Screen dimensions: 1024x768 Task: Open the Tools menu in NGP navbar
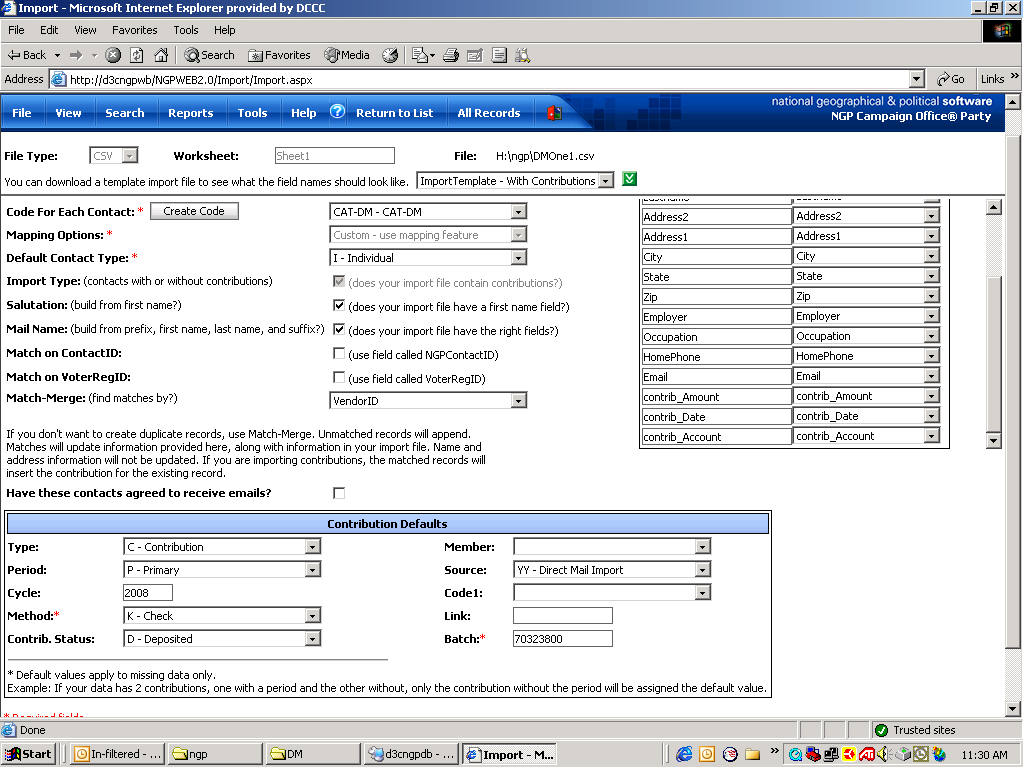252,113
